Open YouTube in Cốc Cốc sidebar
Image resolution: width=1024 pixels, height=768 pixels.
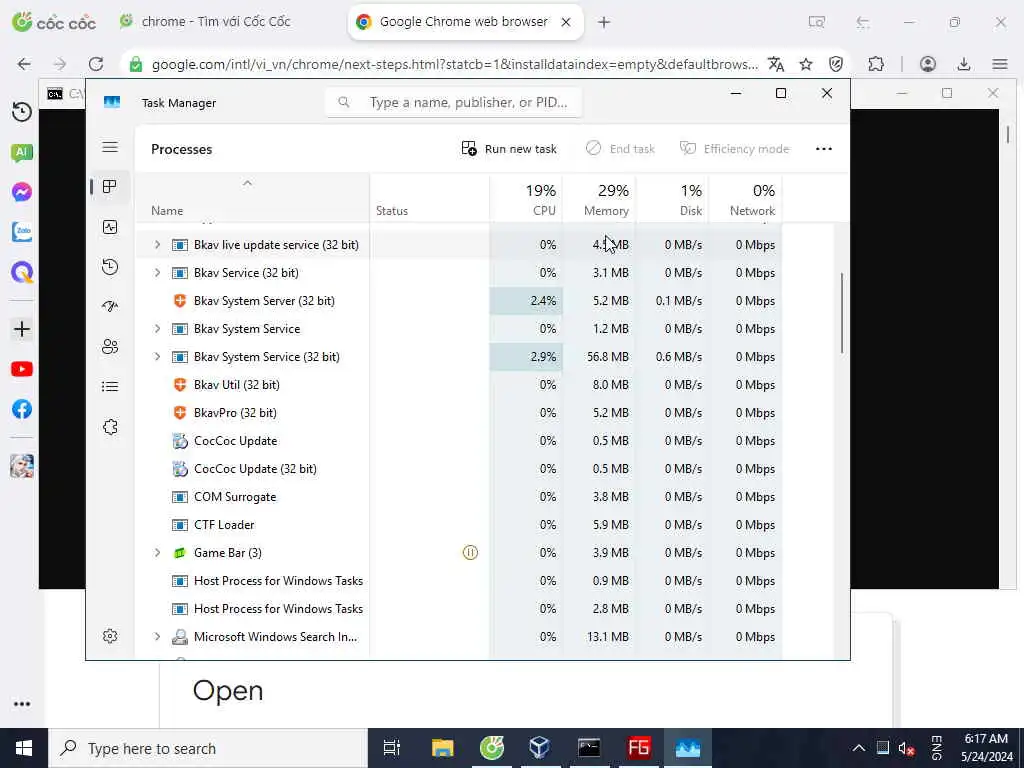(22, 369)
